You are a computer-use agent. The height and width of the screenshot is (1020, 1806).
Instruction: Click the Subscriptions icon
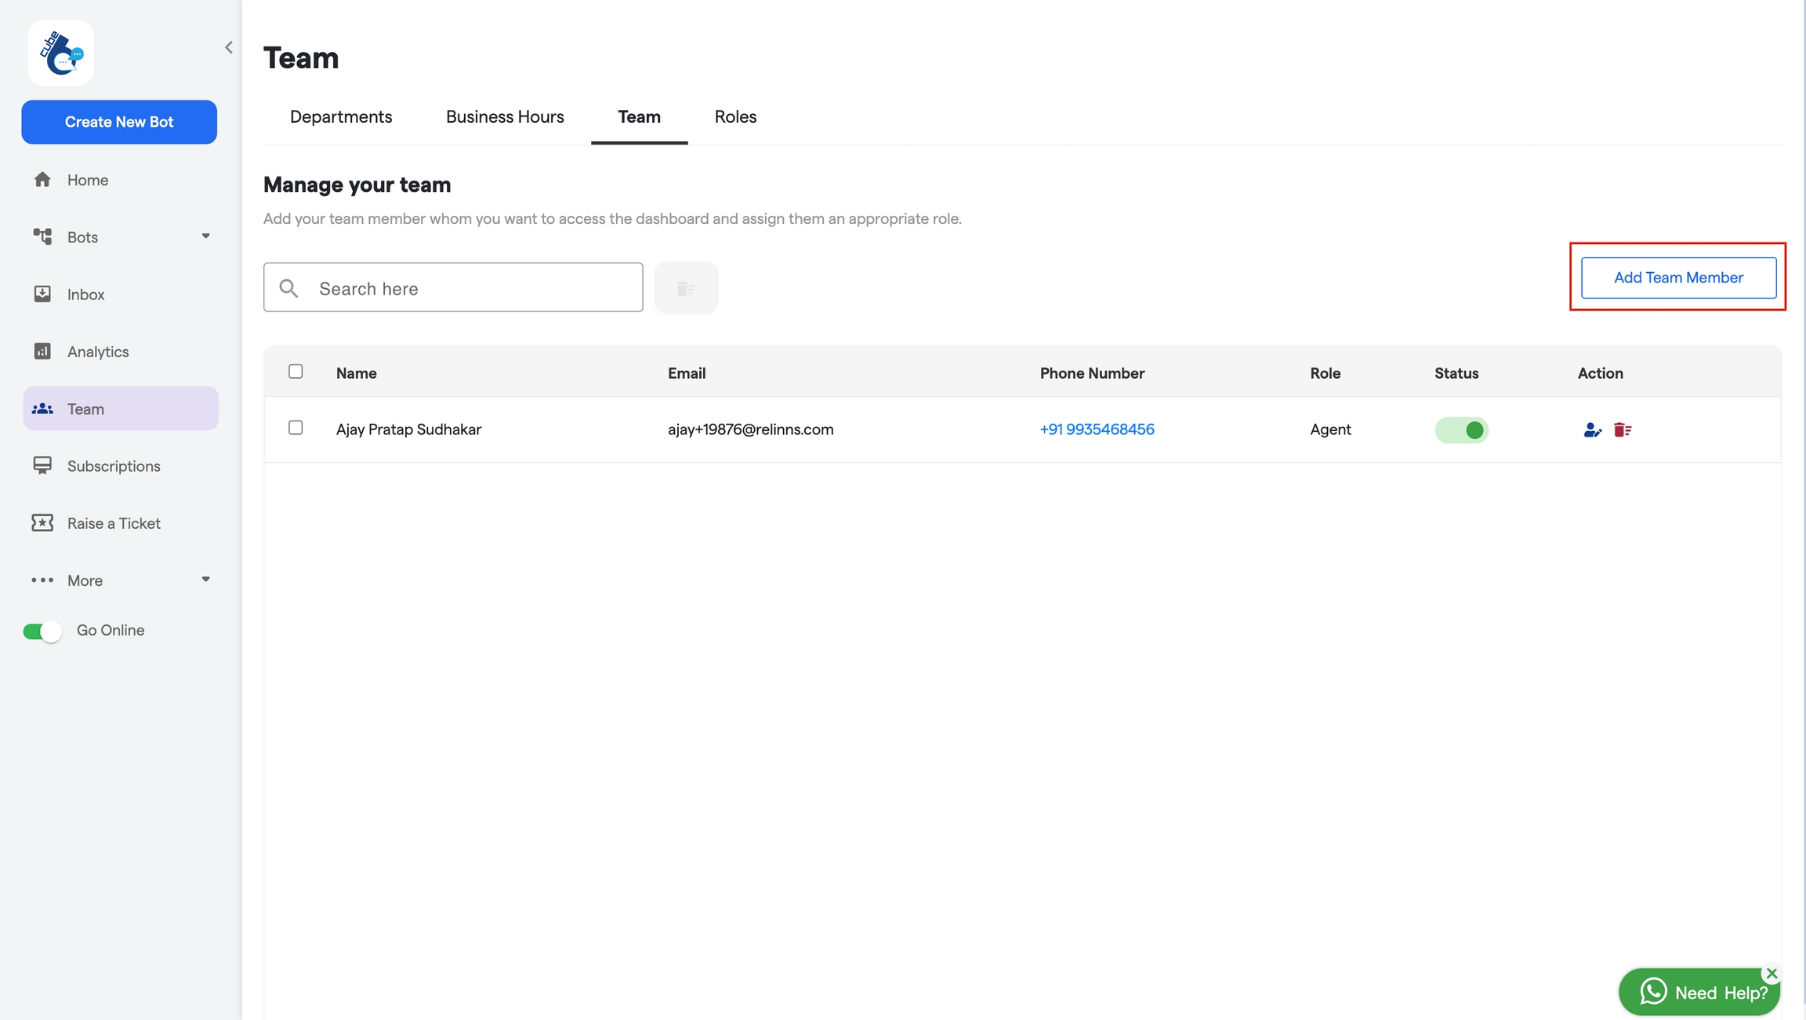click(42, 466)
